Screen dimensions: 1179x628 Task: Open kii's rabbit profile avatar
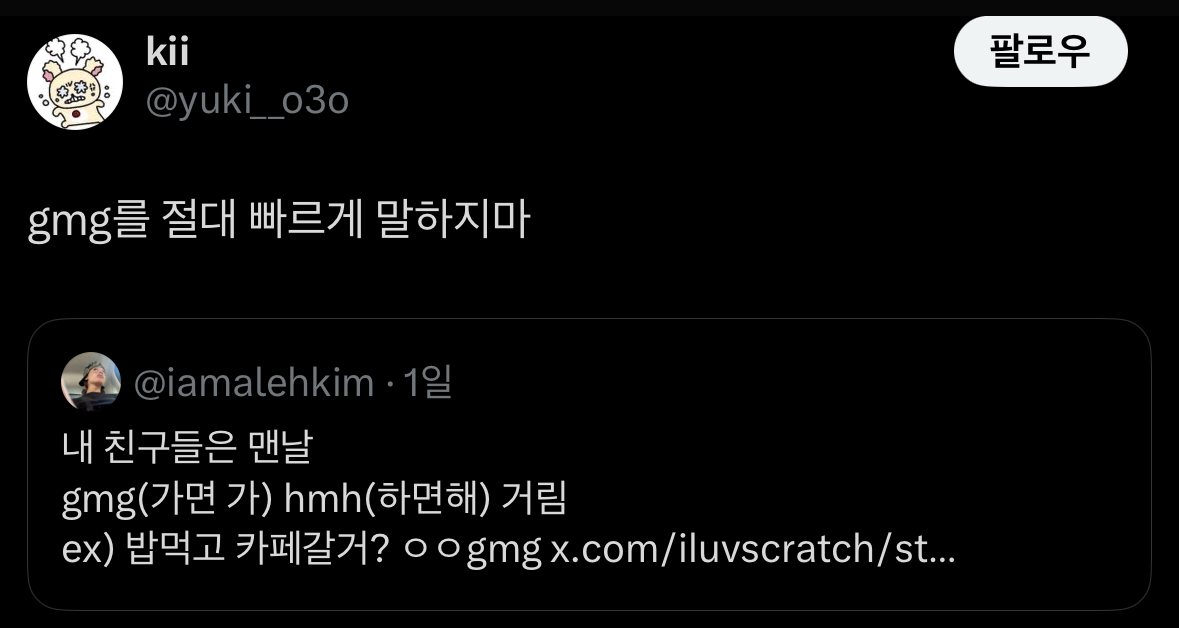pos(75,82)
